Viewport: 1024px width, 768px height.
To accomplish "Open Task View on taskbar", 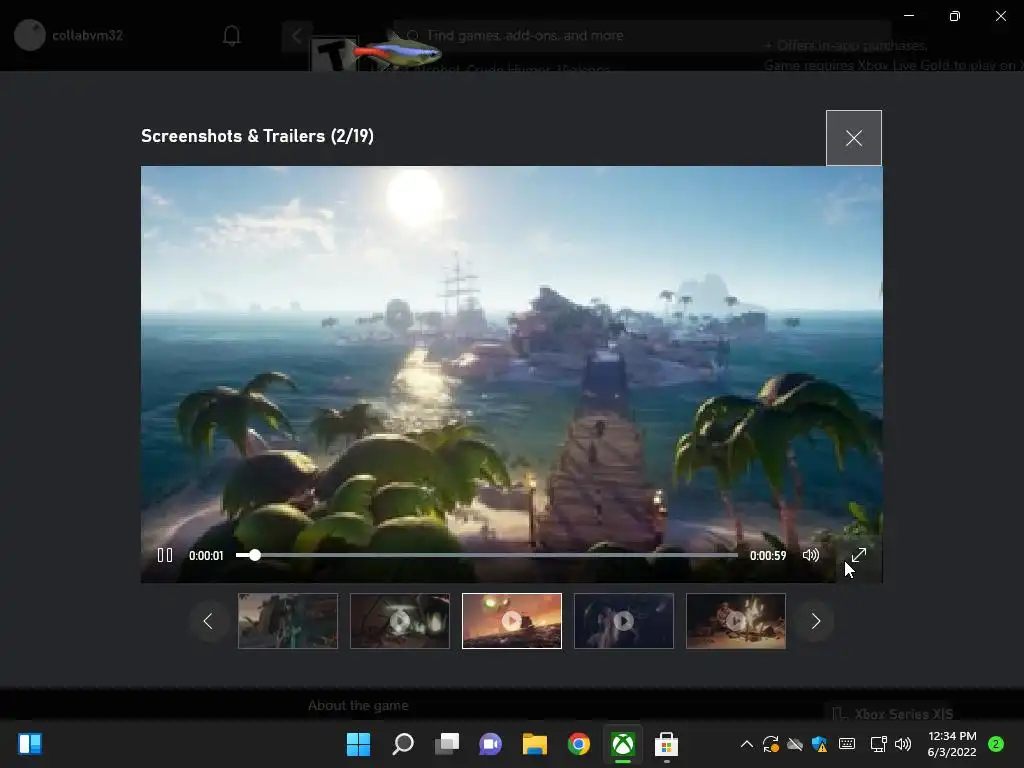I will click(447, 744).
